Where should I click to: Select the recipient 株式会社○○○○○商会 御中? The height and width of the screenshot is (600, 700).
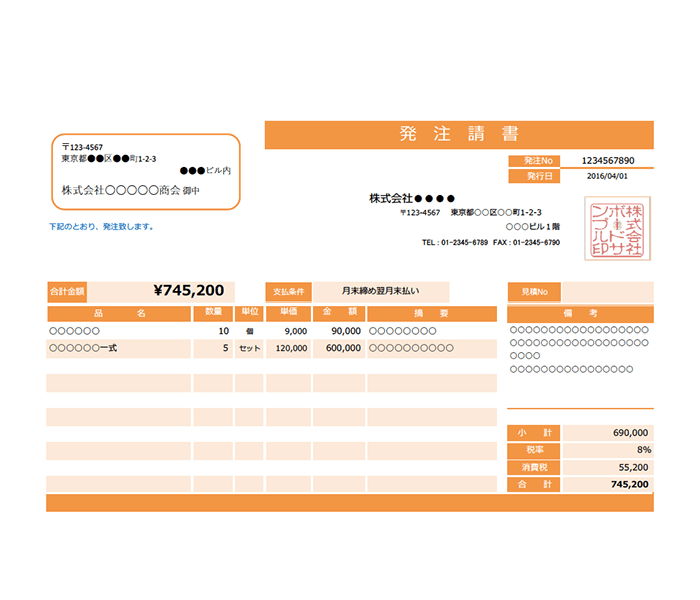click(130, 191)
